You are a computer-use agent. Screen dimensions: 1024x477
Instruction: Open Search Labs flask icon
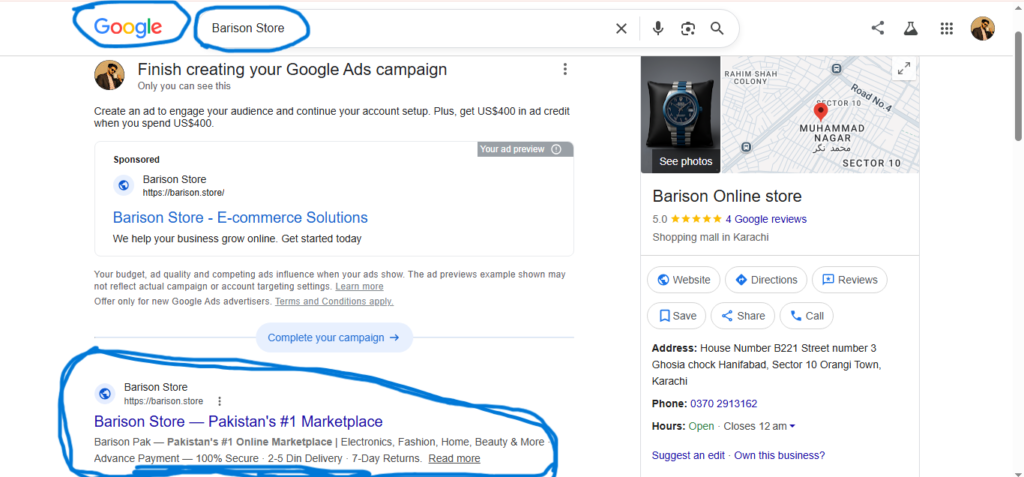point(910,28)
